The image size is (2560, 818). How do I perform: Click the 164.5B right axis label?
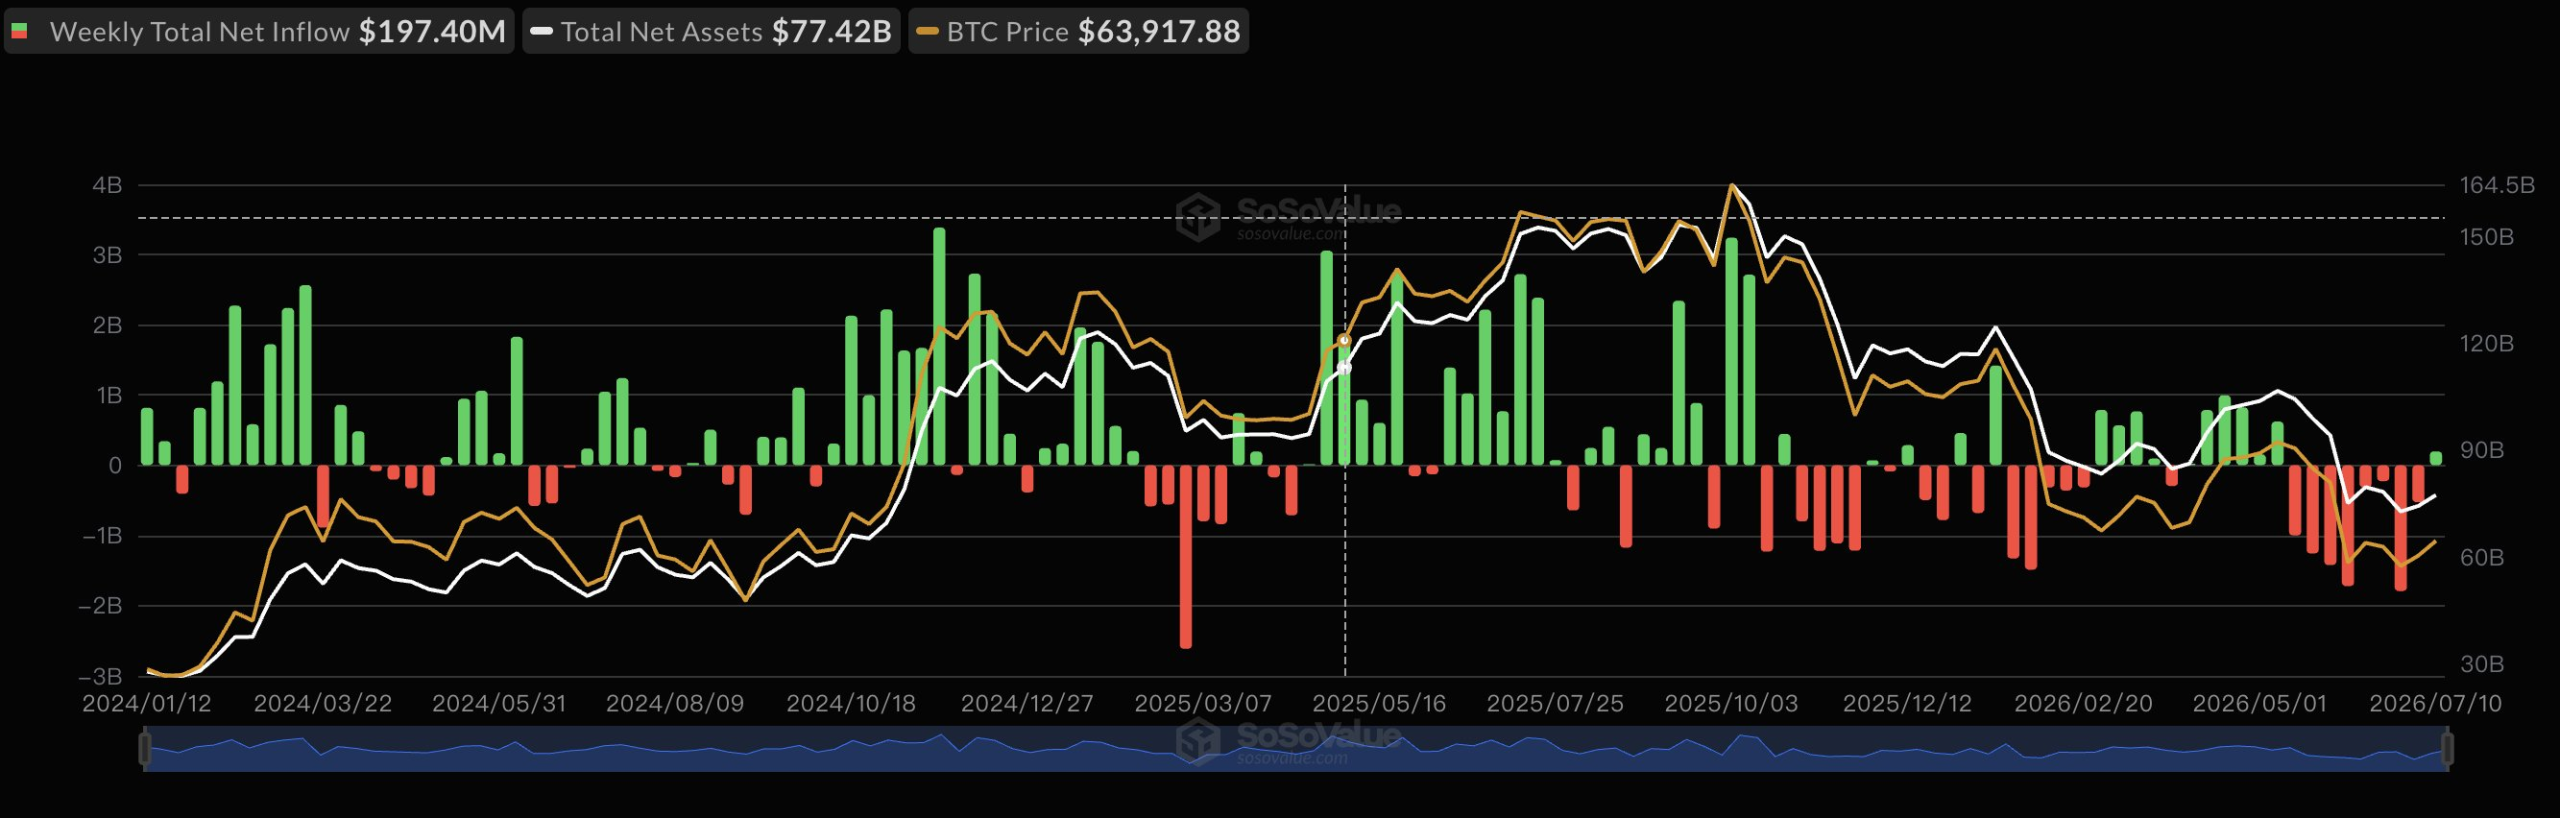[2497, 185]
